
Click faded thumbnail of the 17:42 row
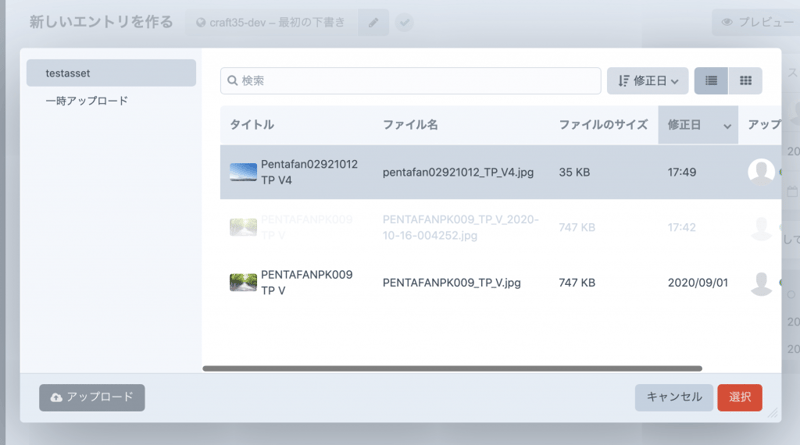point(243,227)
